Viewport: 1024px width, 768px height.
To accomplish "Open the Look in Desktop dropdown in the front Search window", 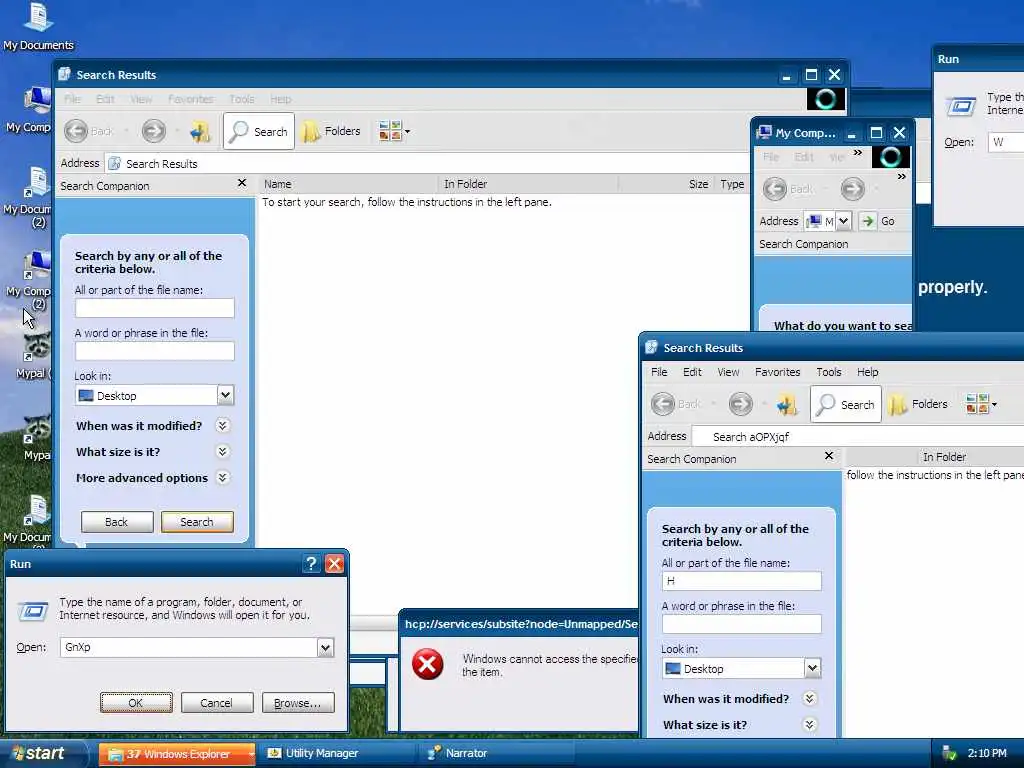I will [812, 668].
